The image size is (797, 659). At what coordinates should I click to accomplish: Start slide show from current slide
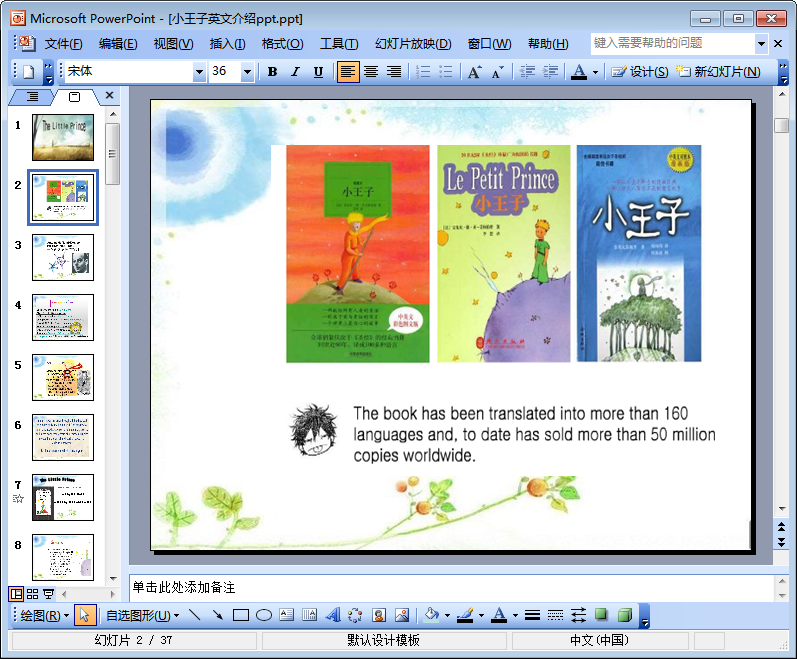click(48, 593)
